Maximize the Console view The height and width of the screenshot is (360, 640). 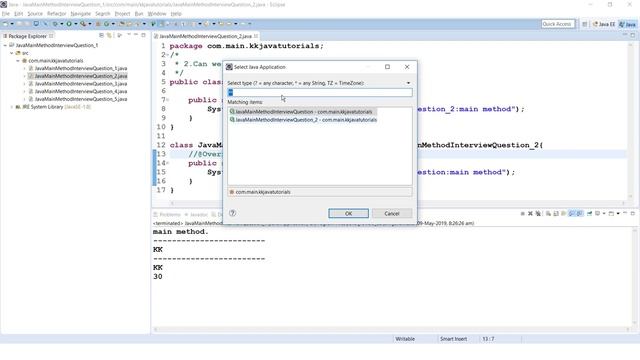point(633,213)
